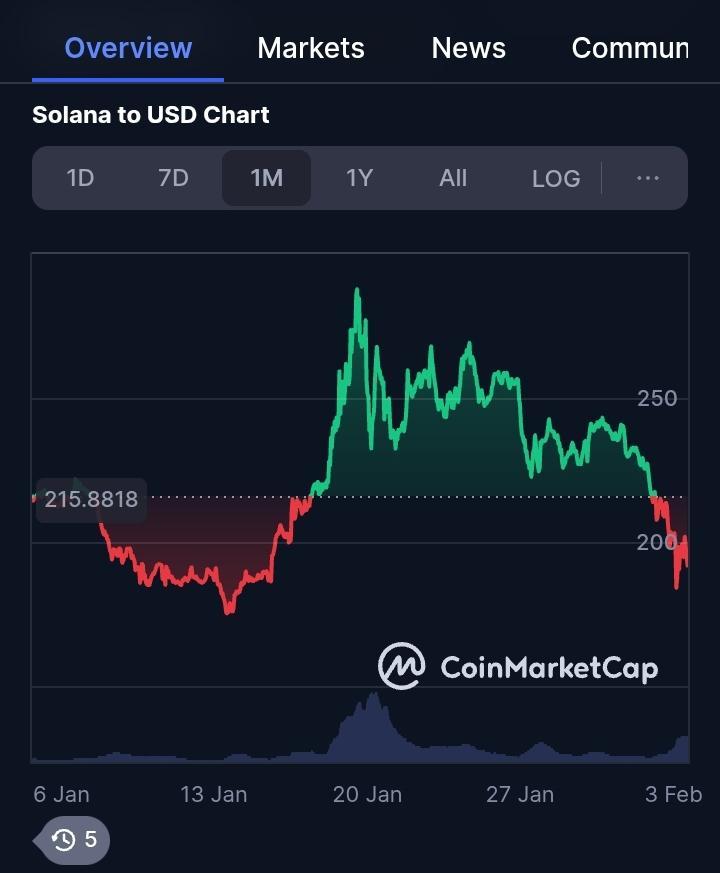Open the three-dot chart options menu
Viewport: 720px width, 873px height.
(x=648, y=178)
